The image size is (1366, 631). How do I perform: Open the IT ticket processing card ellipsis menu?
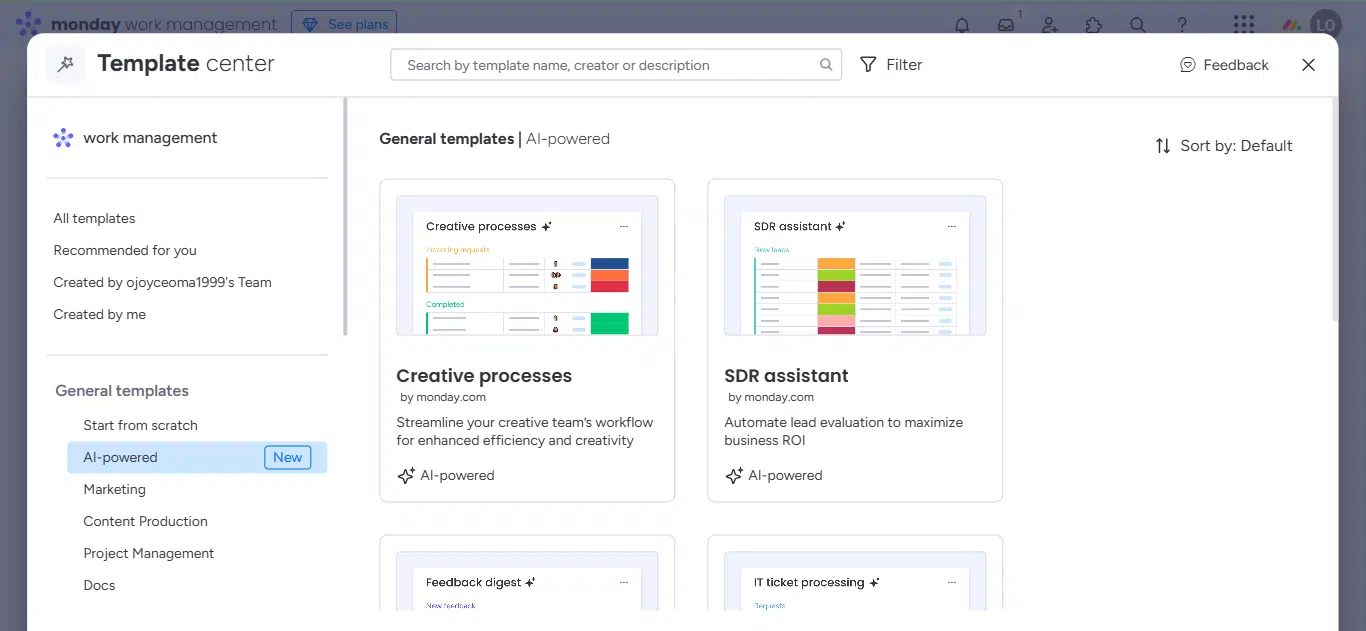click(x=952, y=582)
